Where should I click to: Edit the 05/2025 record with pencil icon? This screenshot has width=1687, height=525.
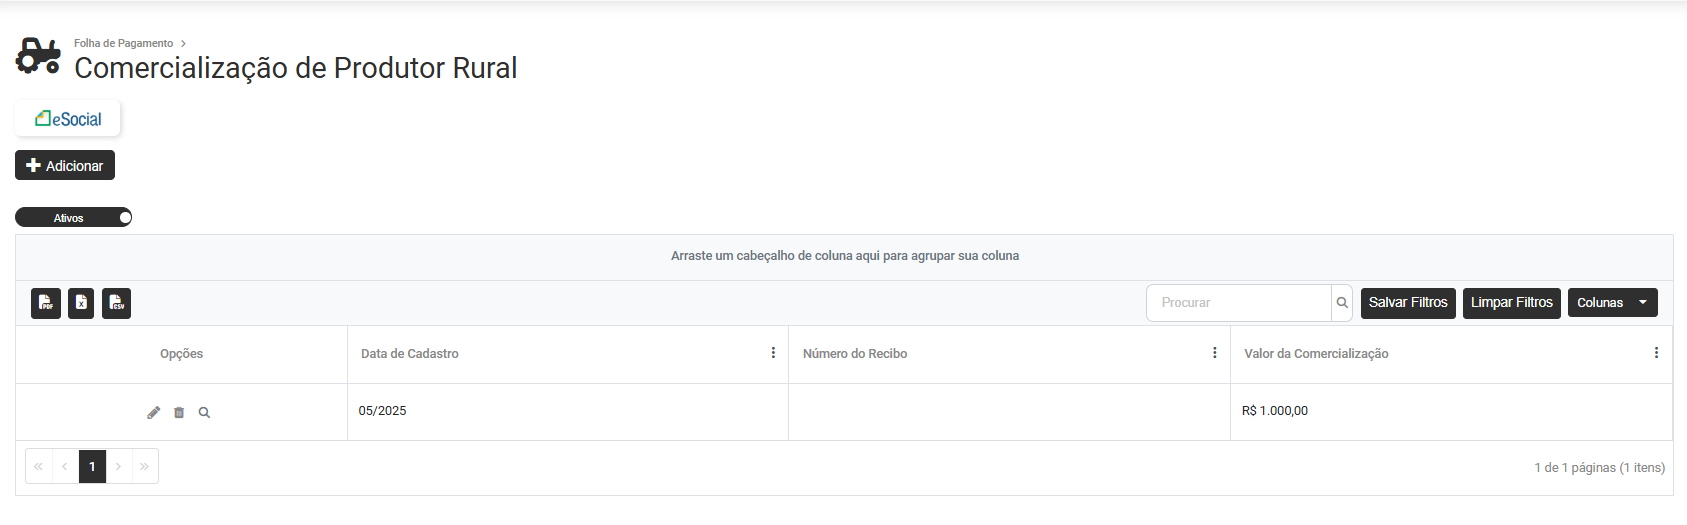click(x=154, y=412)
